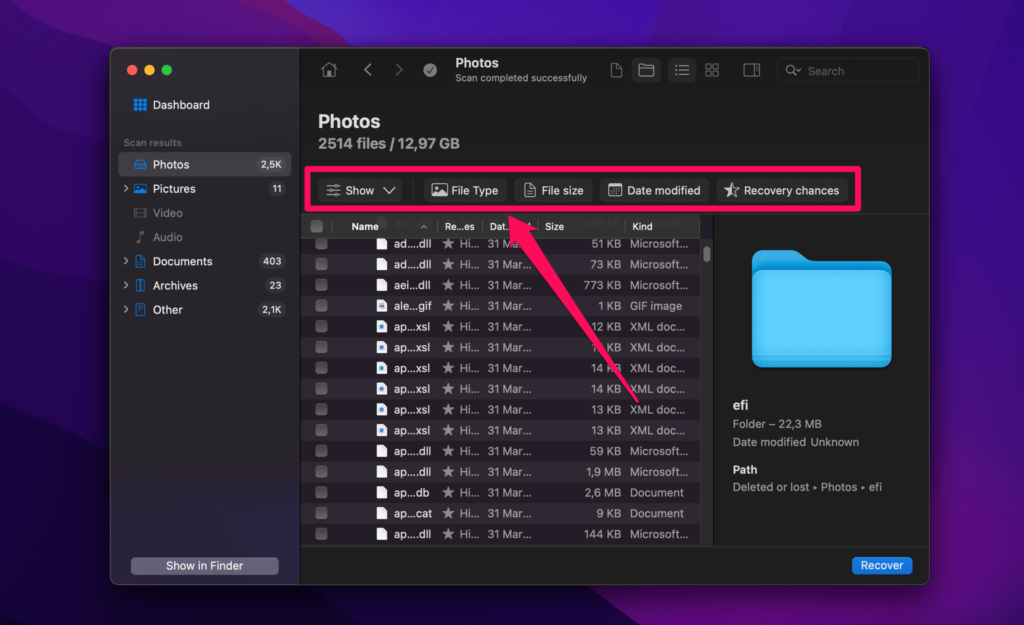Viewport: 1024px width, 625px height.
Task: Select the ap...db Document row
Action: click(x=500, y=492)
